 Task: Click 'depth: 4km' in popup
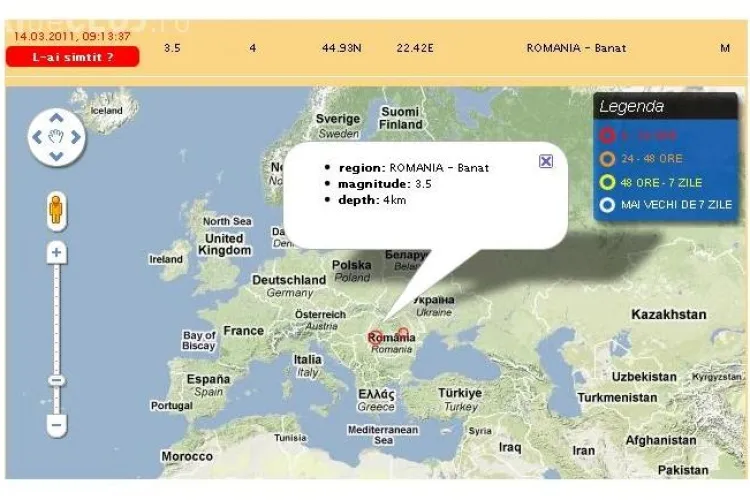click(x=372, y=200)
